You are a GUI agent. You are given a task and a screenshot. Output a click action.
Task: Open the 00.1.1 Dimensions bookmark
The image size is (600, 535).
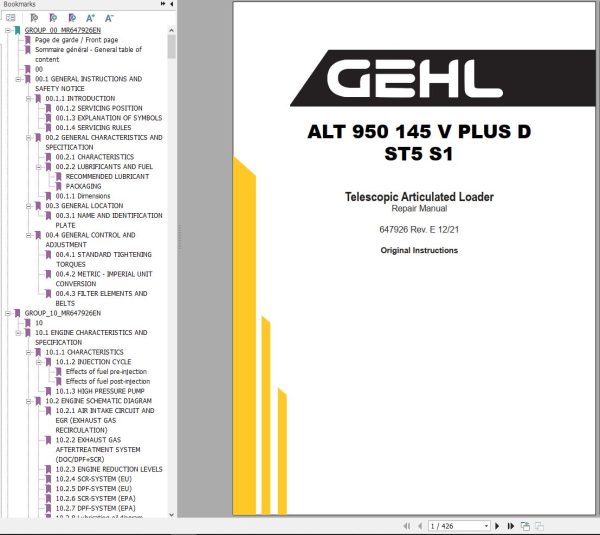[x=83, y=196]
